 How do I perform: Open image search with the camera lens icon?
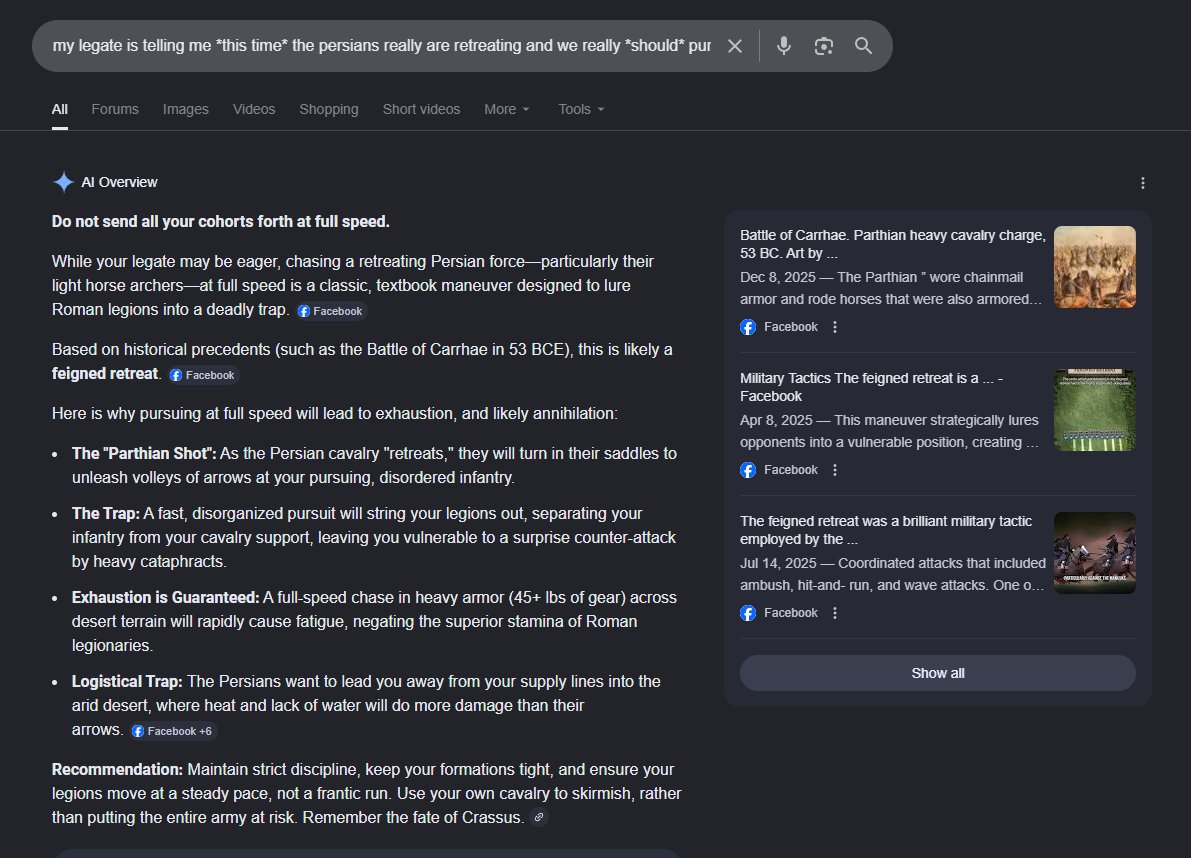point(823,46)
